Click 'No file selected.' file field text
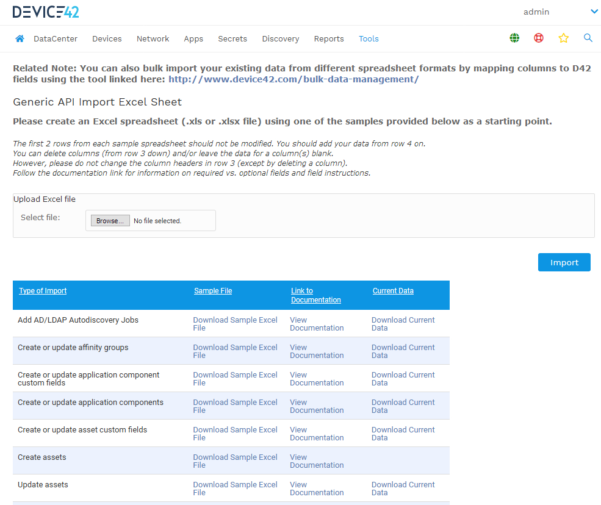Screen dimensions: 601x505 point(157,221)
